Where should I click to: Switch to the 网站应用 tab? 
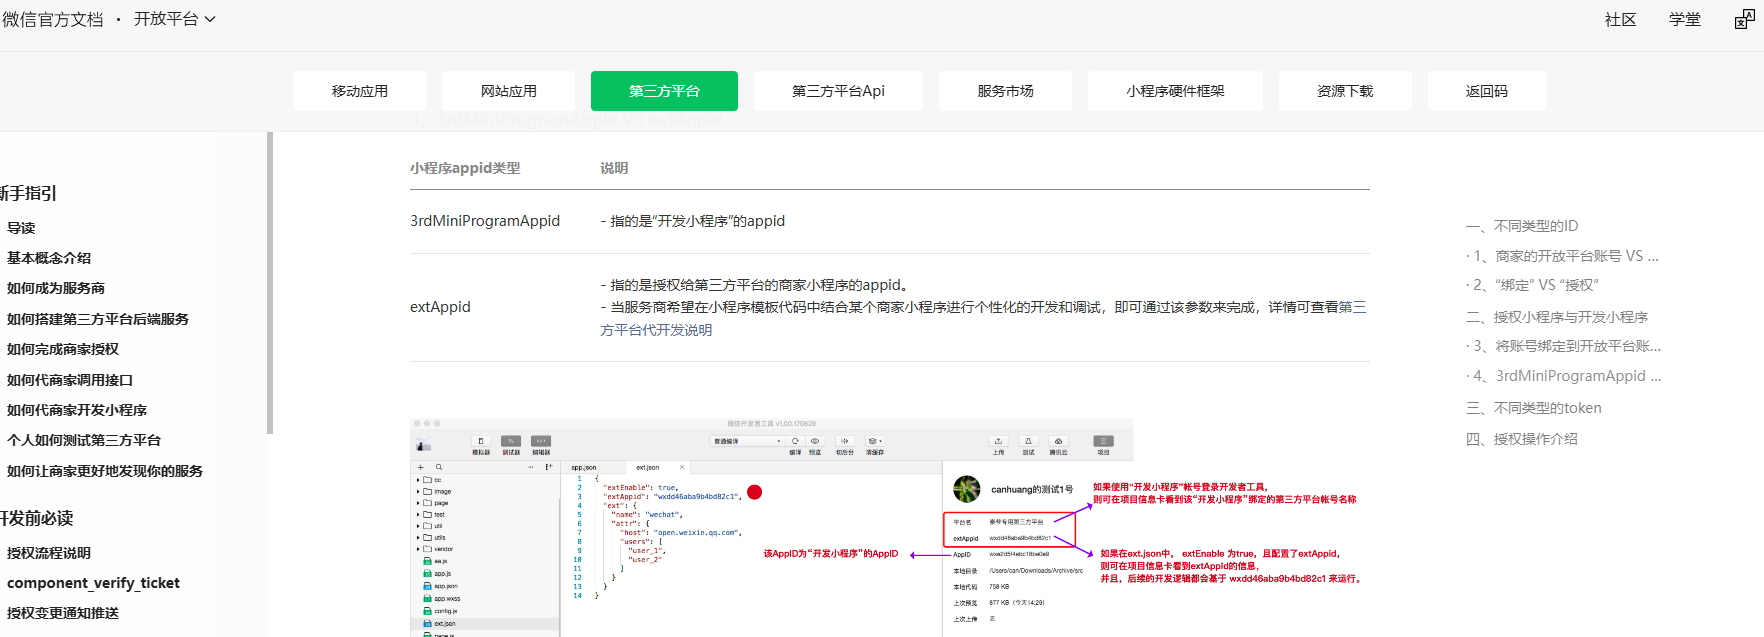click(x=508, y=91)
